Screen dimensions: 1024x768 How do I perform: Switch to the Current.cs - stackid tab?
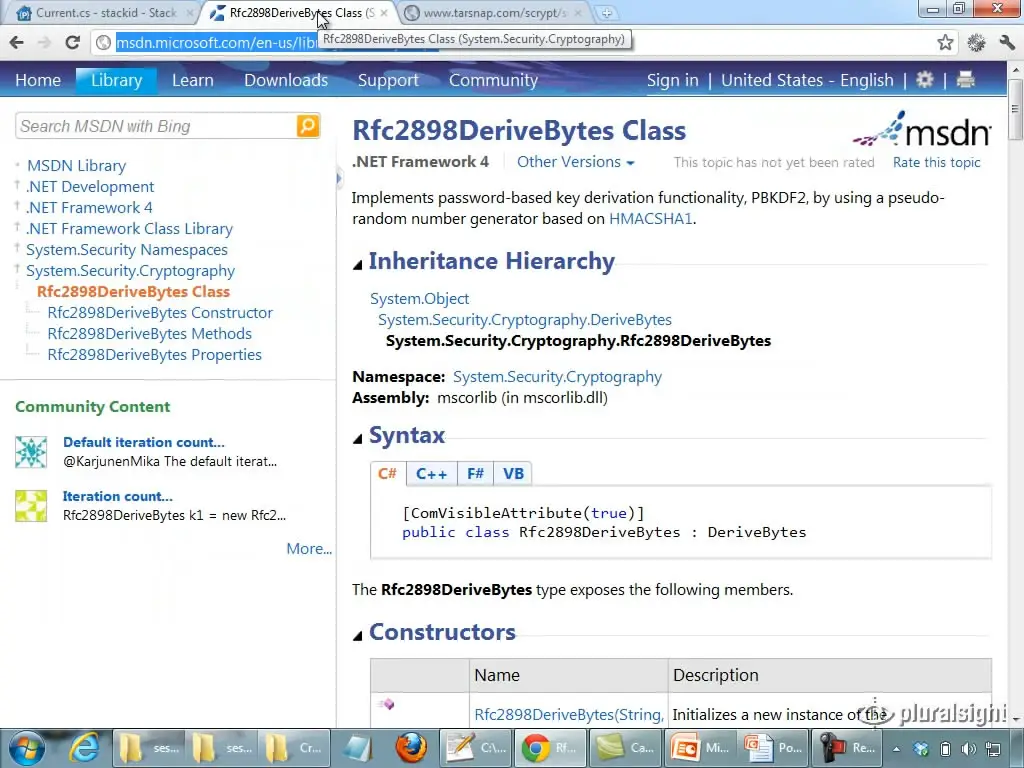[x=104, y=12]
